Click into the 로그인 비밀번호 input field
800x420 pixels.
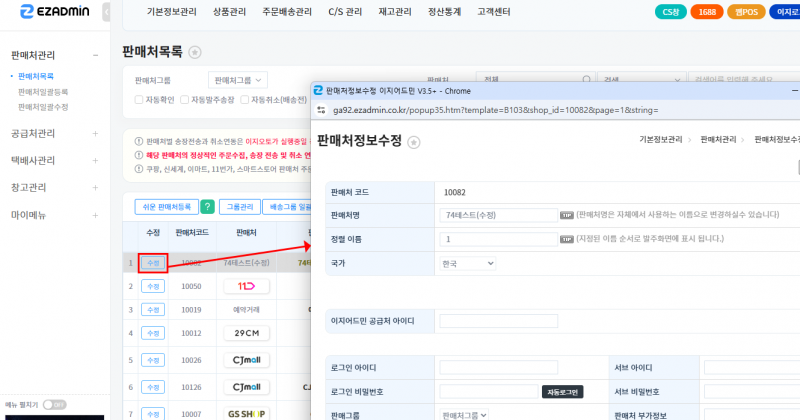coord(489,392)
